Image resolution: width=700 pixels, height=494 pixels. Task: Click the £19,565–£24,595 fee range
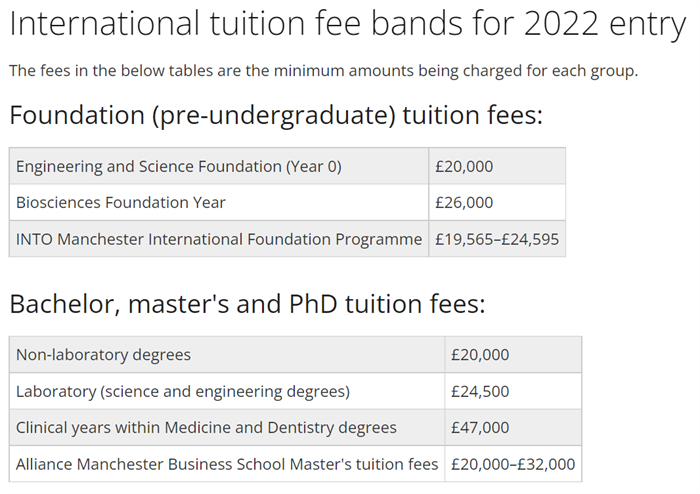pyautogui.click(x=497, y=239)
